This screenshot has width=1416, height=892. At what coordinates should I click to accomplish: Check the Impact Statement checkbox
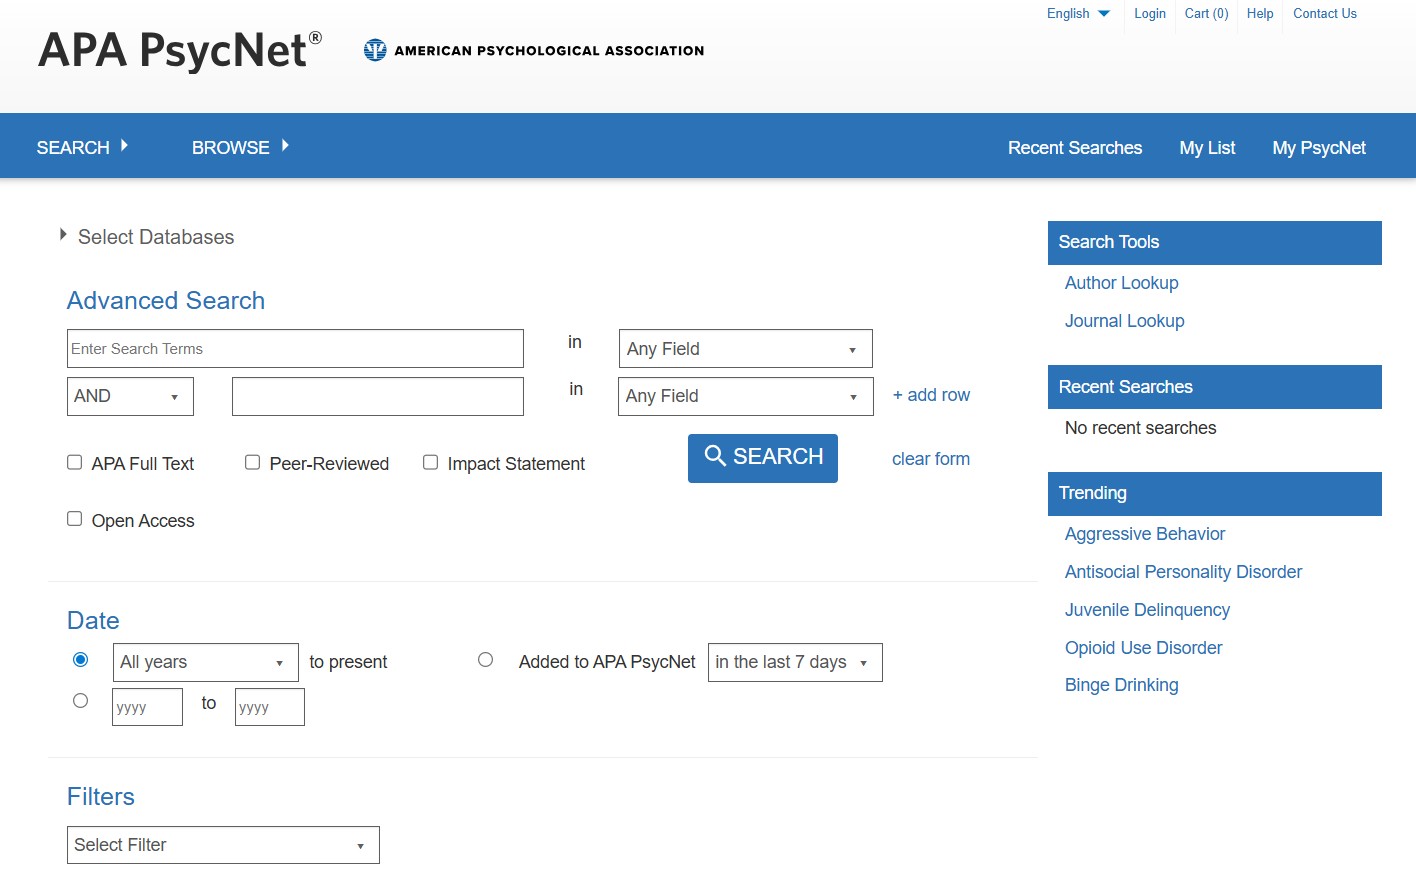click(430, 462)
